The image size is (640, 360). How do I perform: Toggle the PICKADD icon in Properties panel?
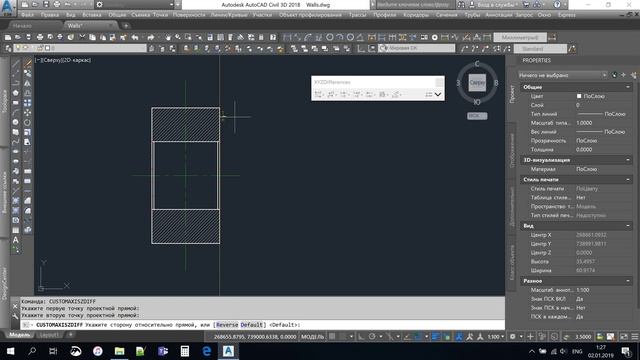tap(614, 75)
